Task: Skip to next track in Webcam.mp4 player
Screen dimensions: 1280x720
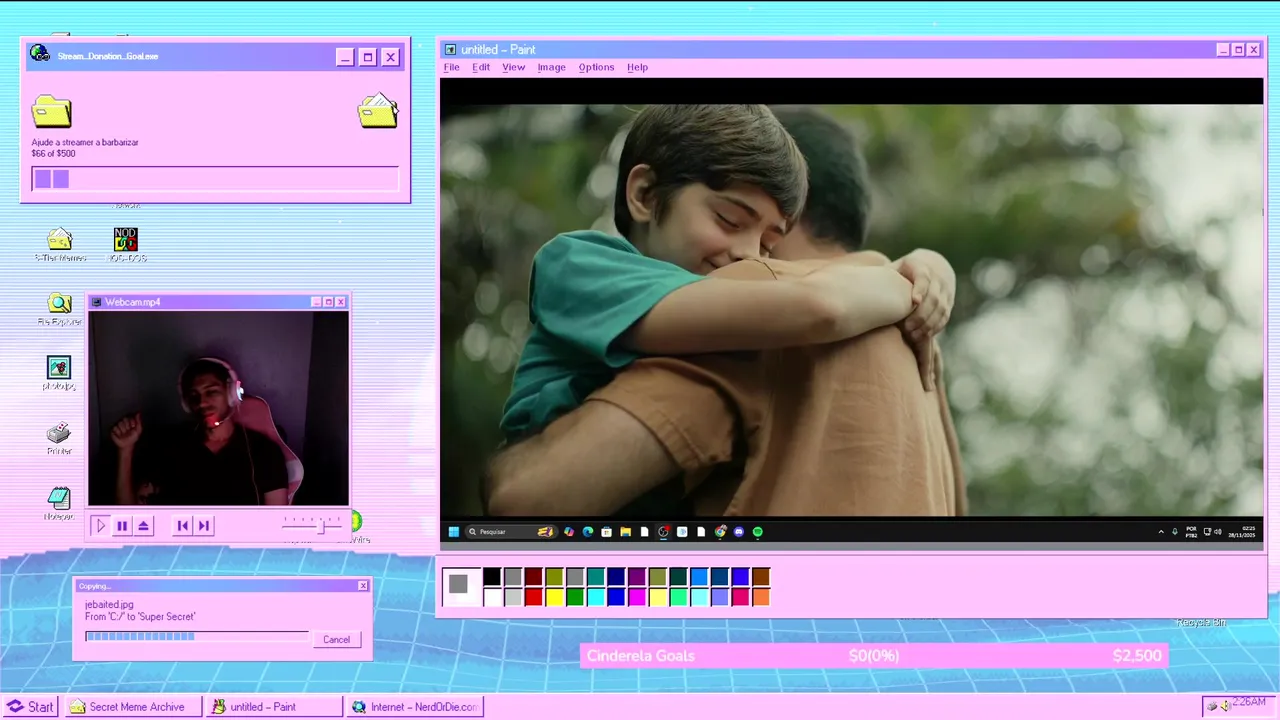Action: point(204,525)
